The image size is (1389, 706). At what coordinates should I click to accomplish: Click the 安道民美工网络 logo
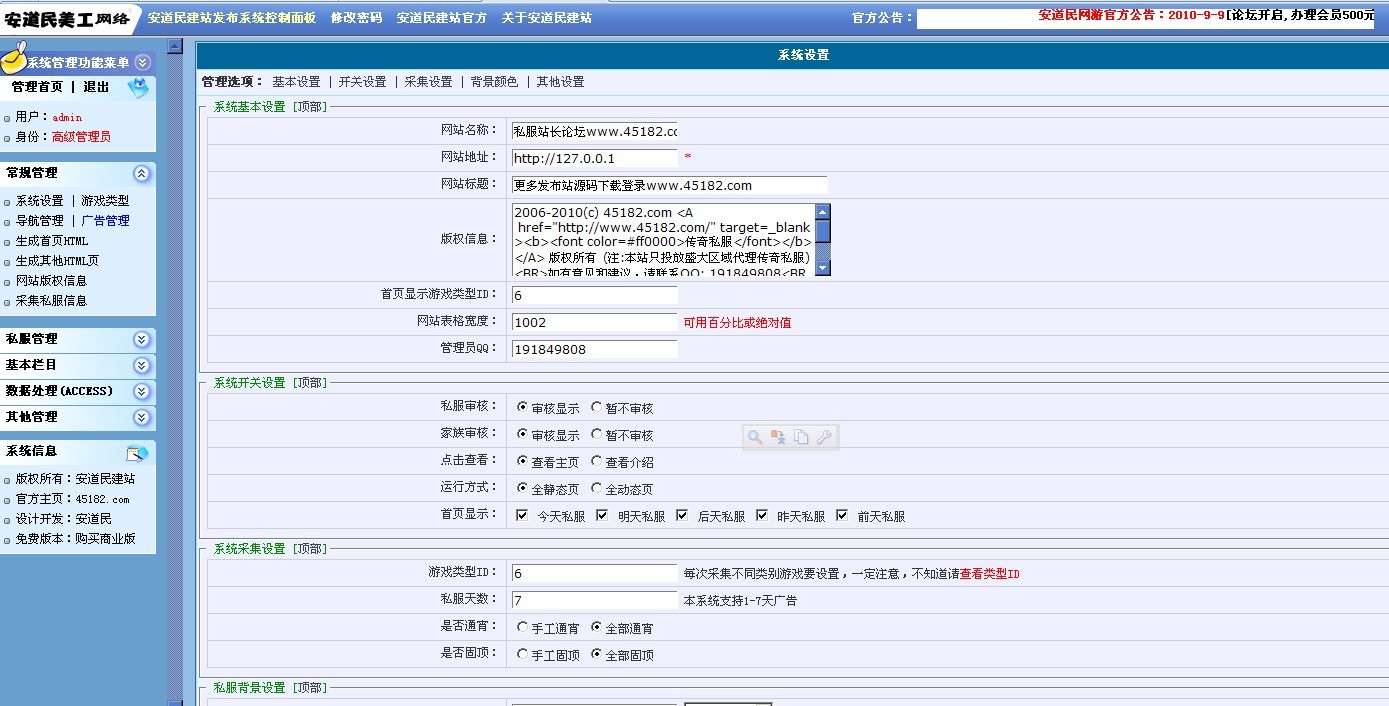click(x=65, y=15)
